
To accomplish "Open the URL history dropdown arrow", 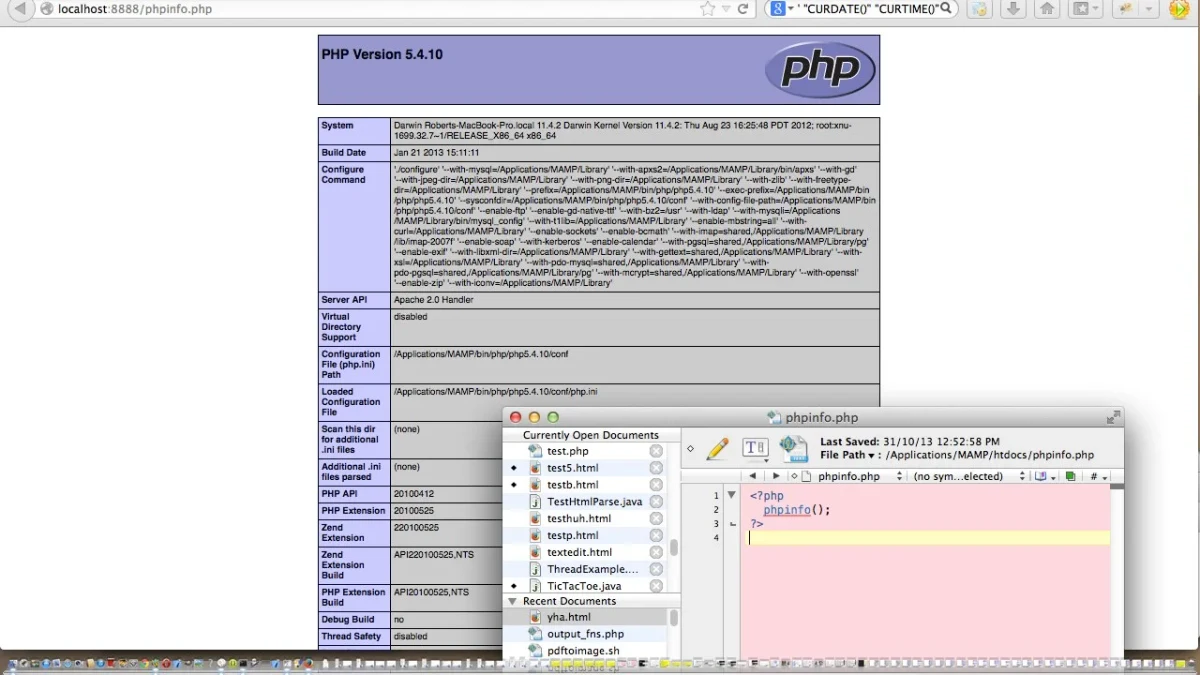I will [726, 9].
